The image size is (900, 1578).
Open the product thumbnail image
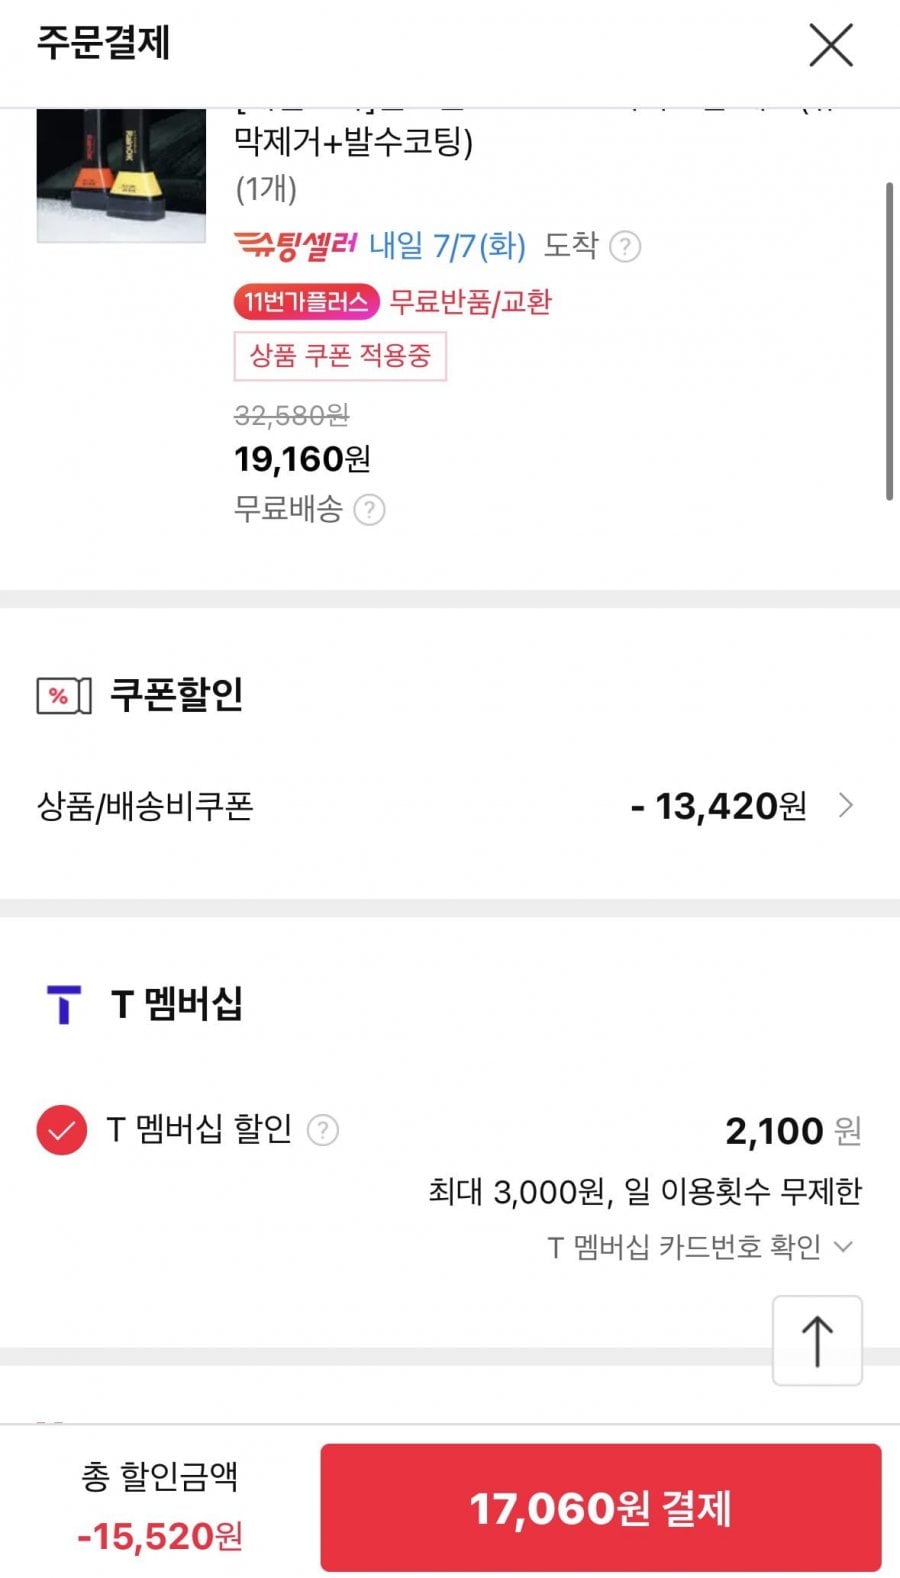point(121,175)
